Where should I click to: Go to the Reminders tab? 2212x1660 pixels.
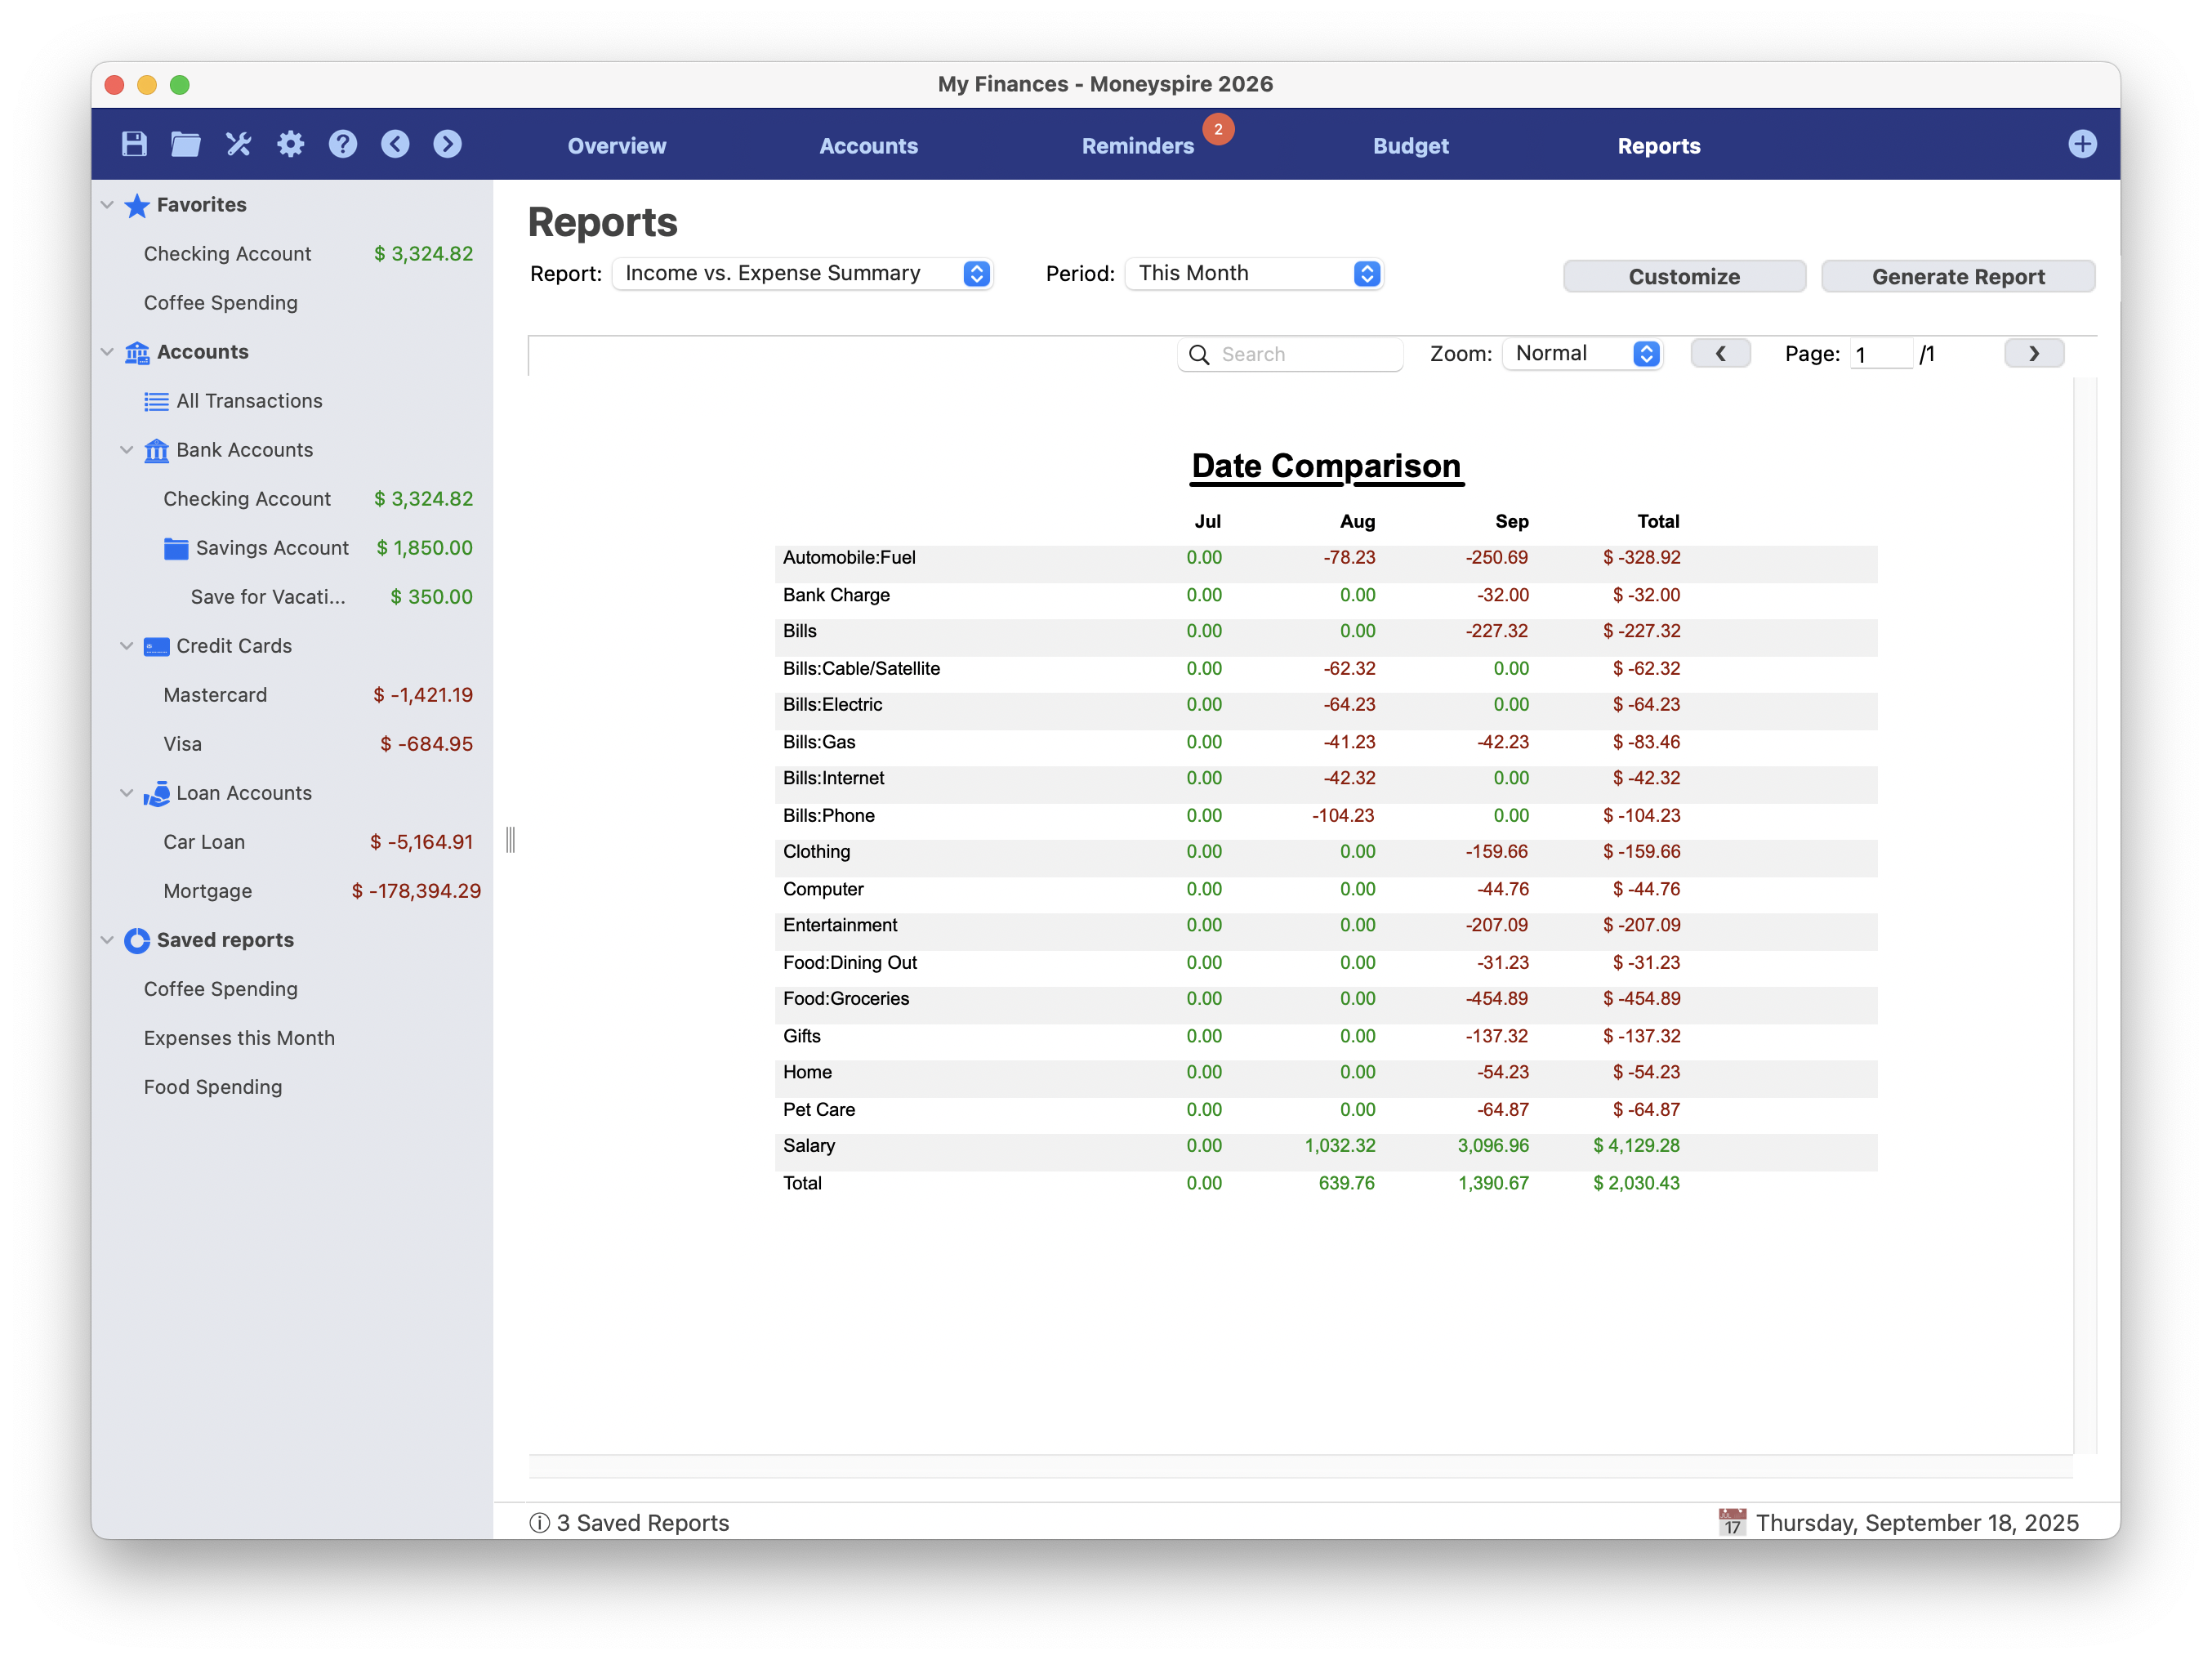1137,145
